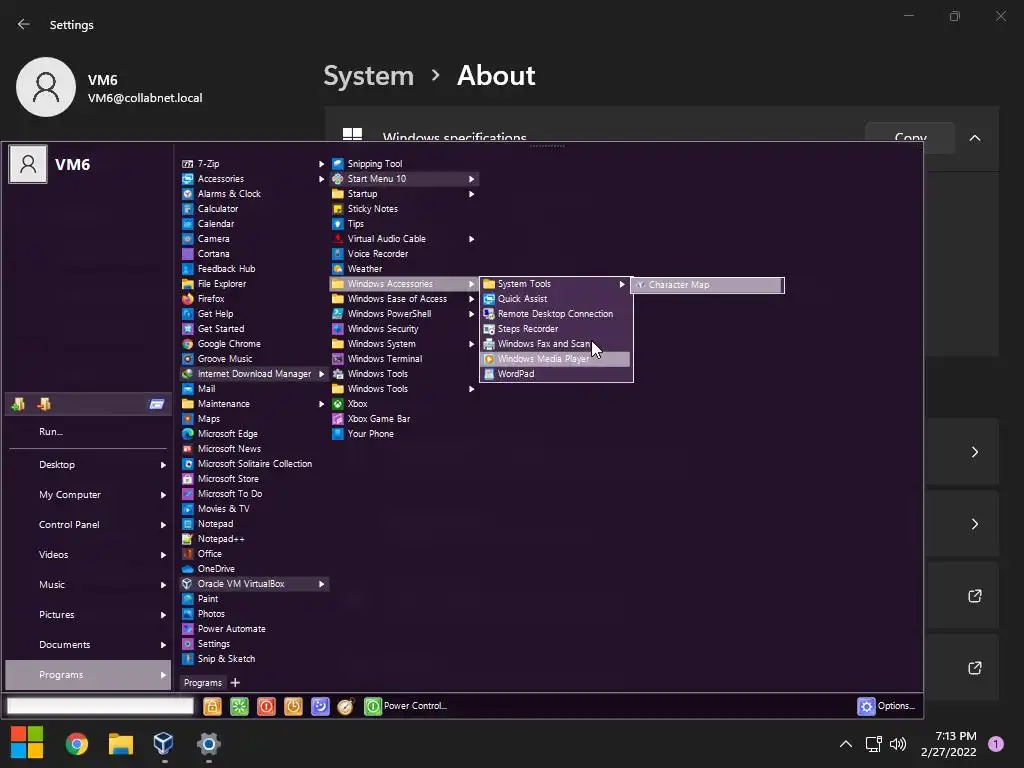This screenshot has width=1024, height=768.
Task: Click the red remove-folder icon above Run
Action: pyautogui.click(x=44, y=404)
